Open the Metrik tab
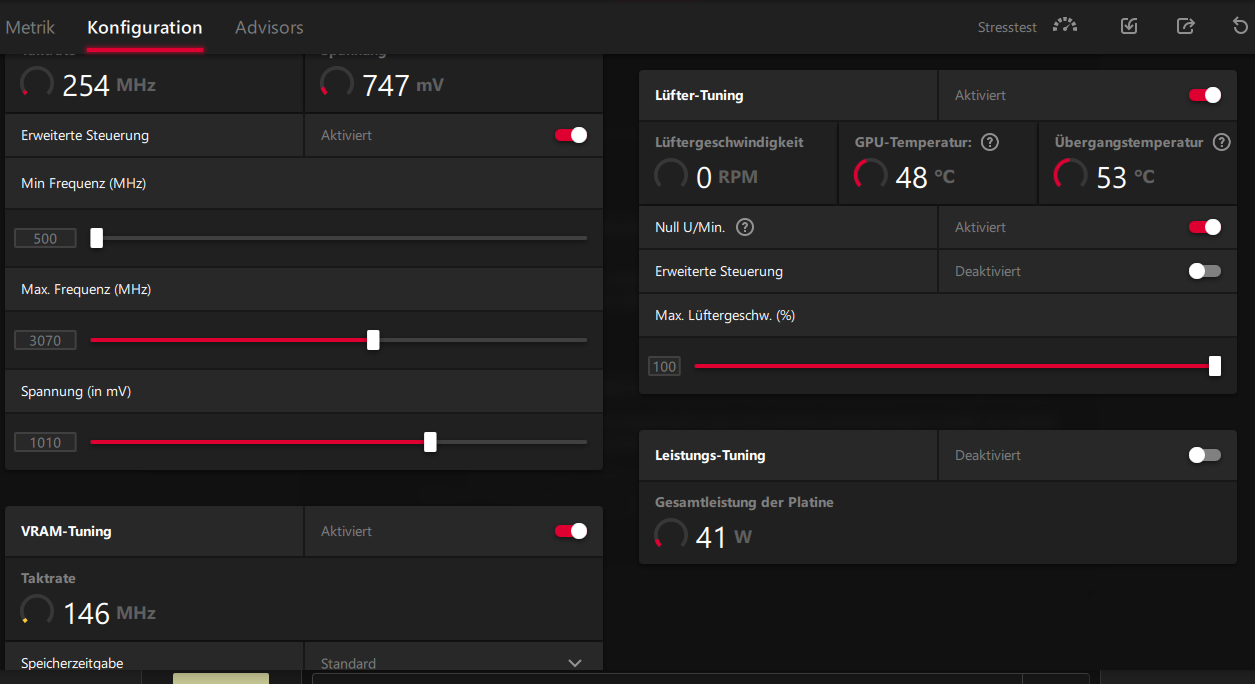This screenshot has height=684, width=1255. coord(30,27)
